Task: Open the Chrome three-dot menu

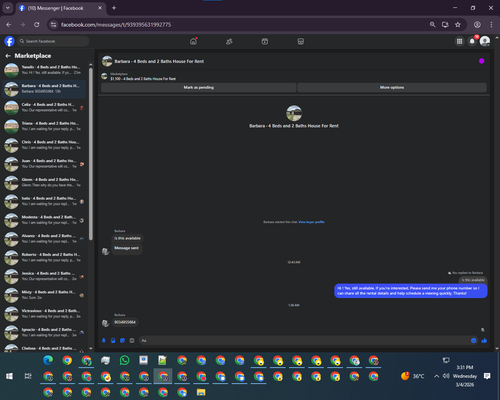Action: [491, 25]
